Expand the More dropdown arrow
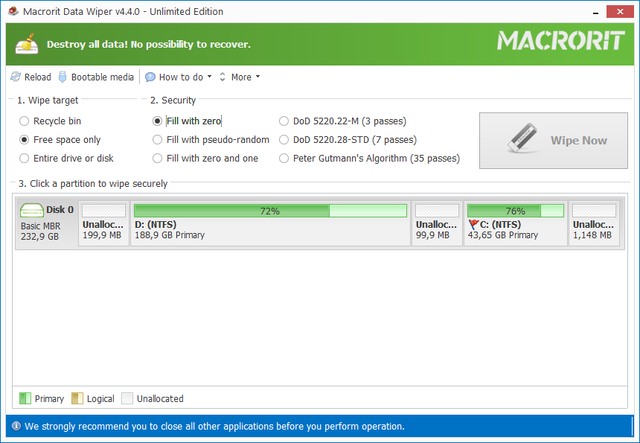 coord(258,76)
